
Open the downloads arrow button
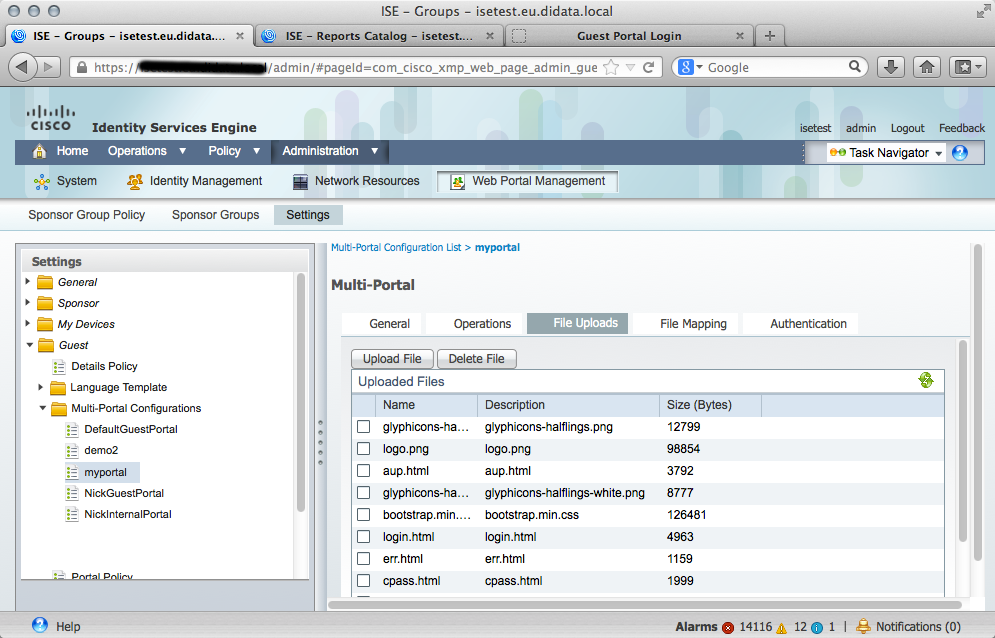tap(891, 67)
